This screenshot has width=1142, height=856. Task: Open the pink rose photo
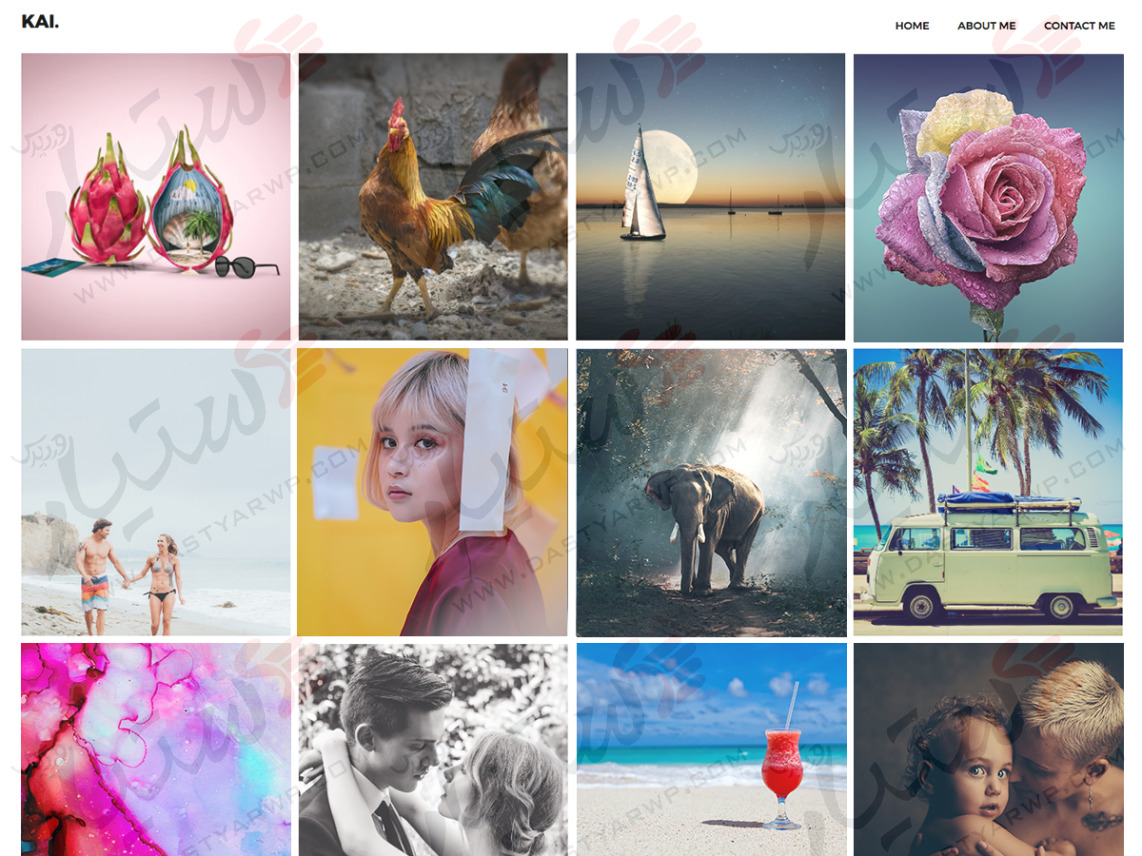tap(988, 197)
